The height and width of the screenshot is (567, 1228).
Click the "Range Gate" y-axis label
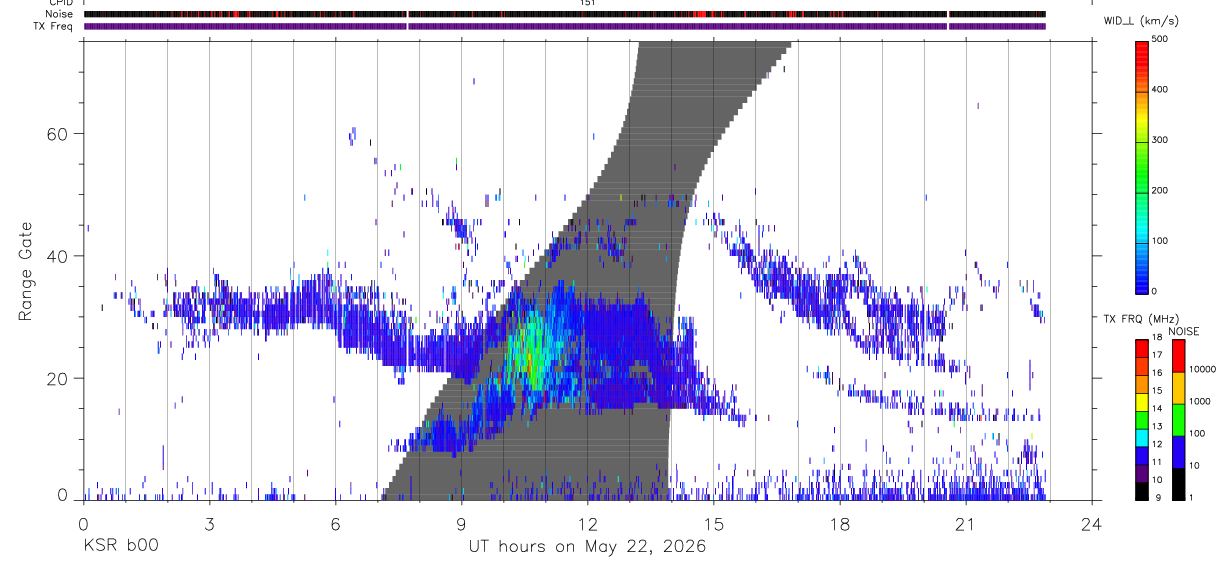click(x=25, y=271)
